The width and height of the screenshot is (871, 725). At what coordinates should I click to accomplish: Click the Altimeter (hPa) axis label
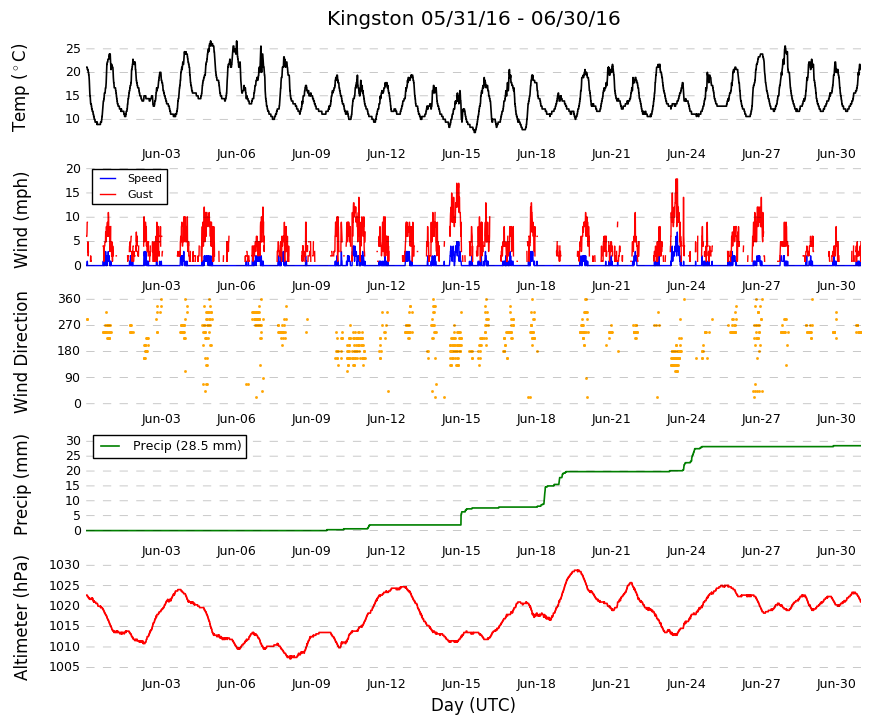pos(20,618)
